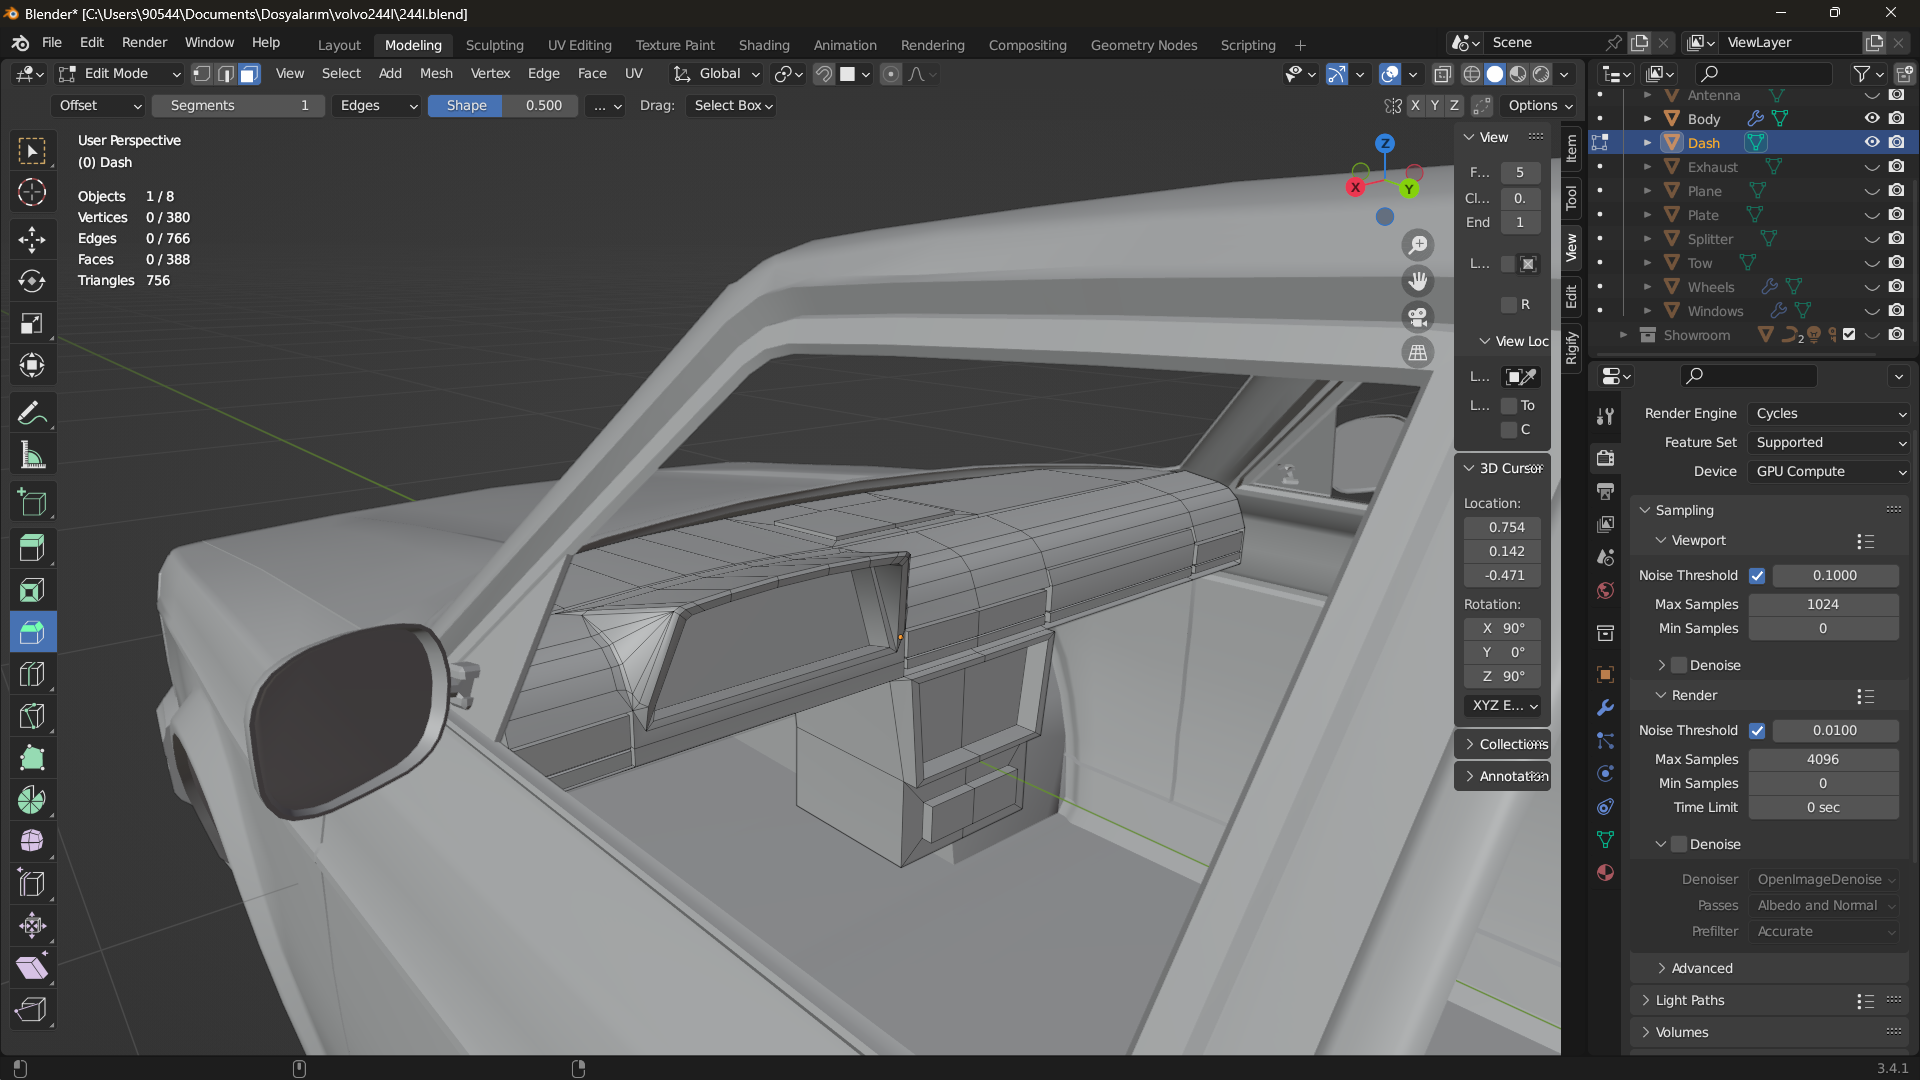Enable rendered viewport shading

pyautogui.click(x=1542, y=74)
